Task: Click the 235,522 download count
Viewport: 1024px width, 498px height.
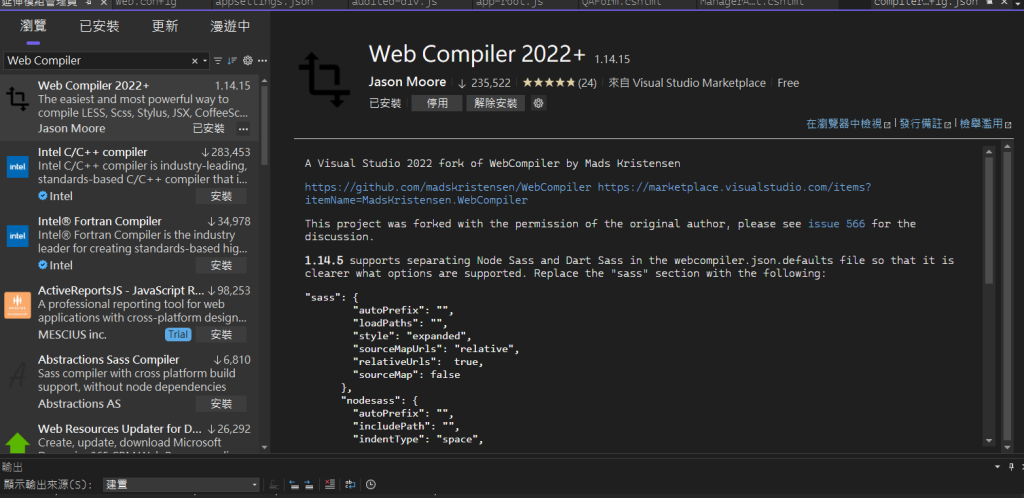Action: pos(484,83)
